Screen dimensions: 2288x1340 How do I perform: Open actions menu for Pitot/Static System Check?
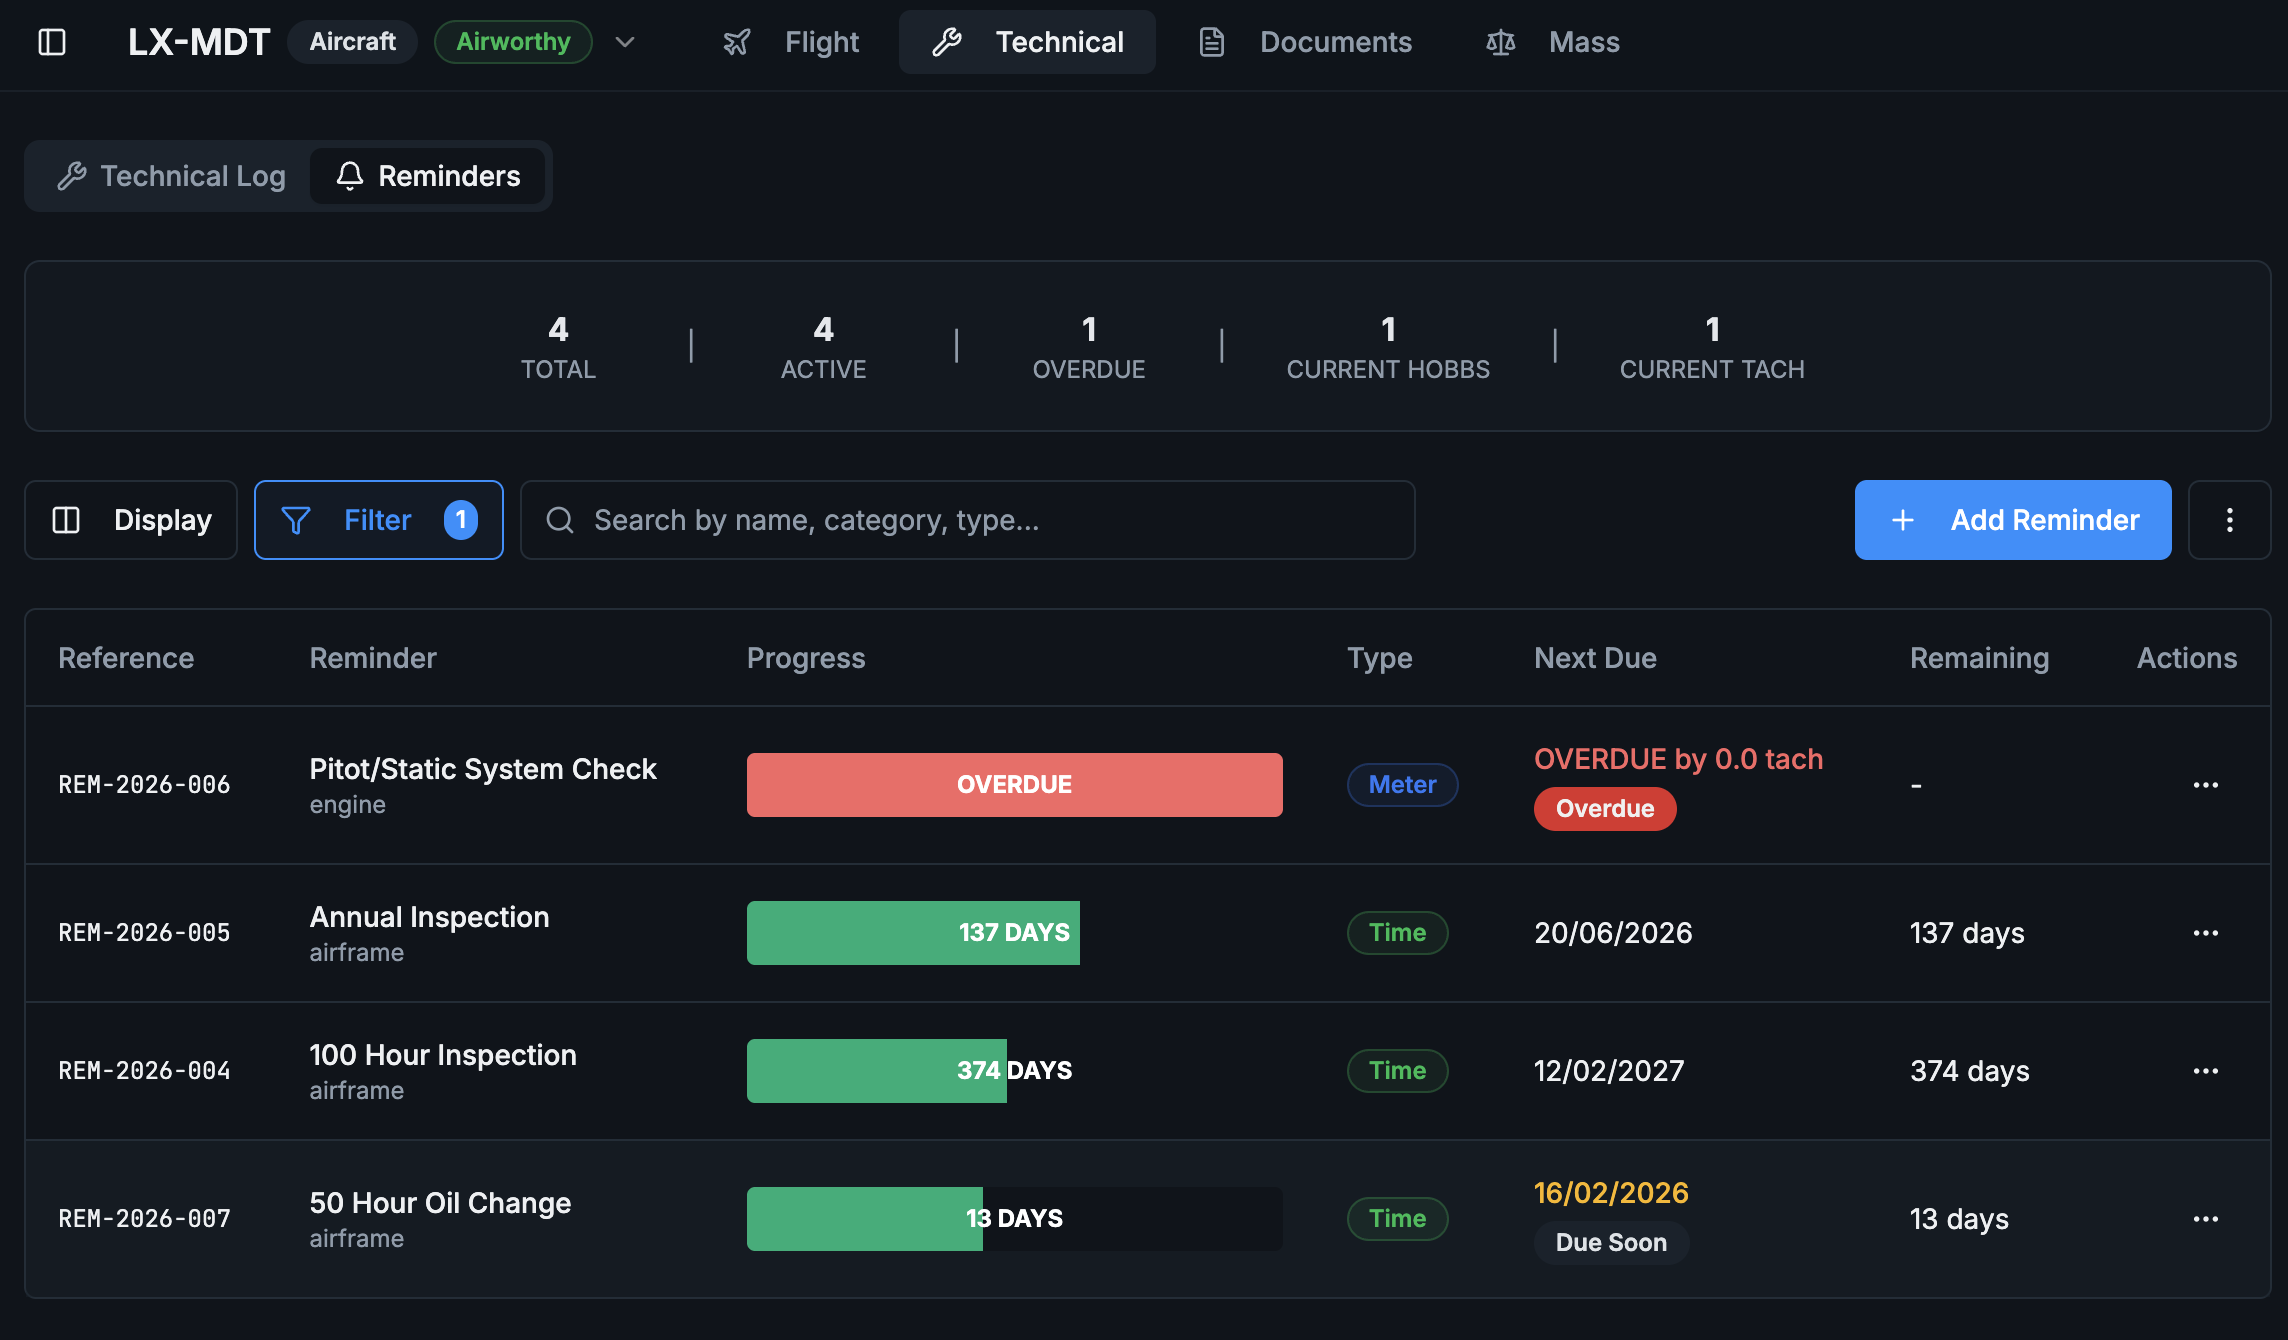[2205, 785]
